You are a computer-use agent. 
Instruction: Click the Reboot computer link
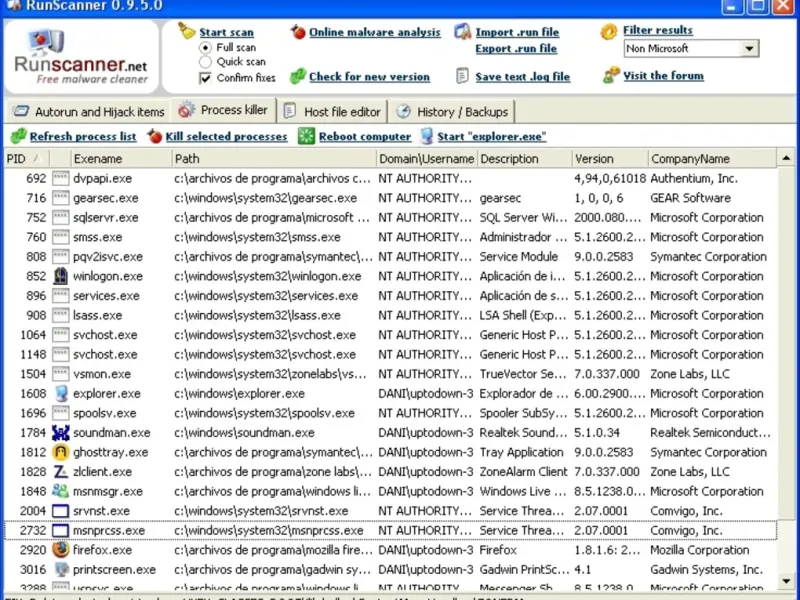[365, 136]
